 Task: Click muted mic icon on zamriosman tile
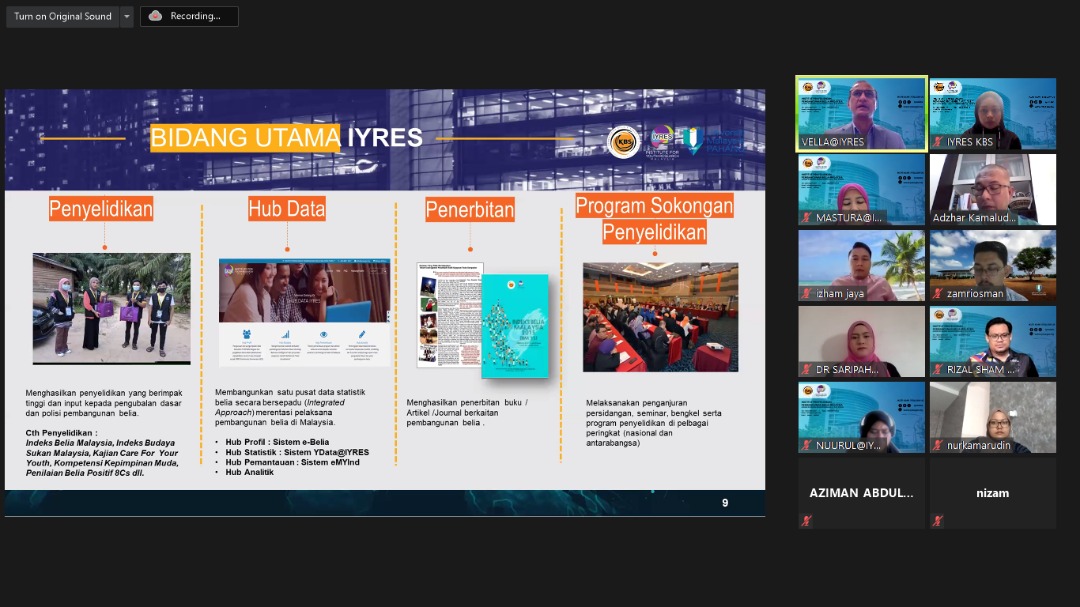938,294
